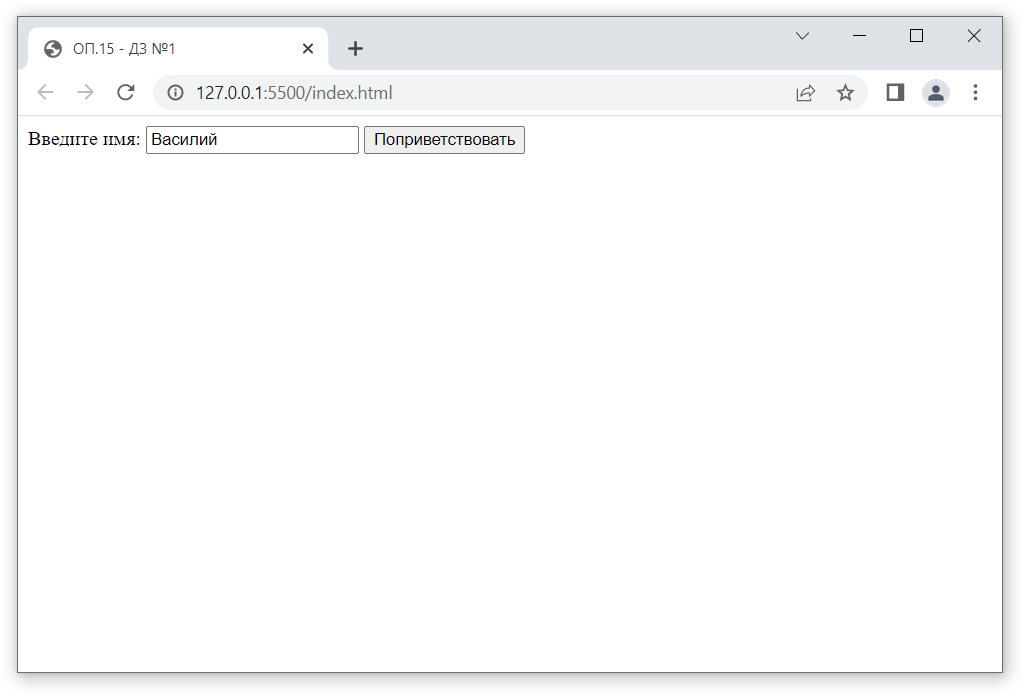
Task: Open a new tab with plus button
Action: coord(355,49)
